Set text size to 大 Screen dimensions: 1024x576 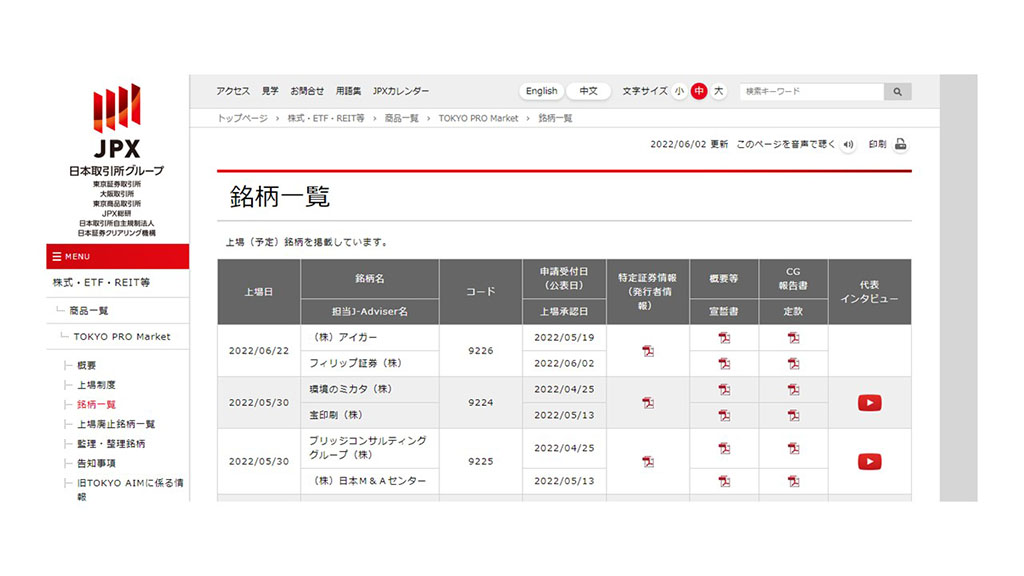click(x=718, y=91)
